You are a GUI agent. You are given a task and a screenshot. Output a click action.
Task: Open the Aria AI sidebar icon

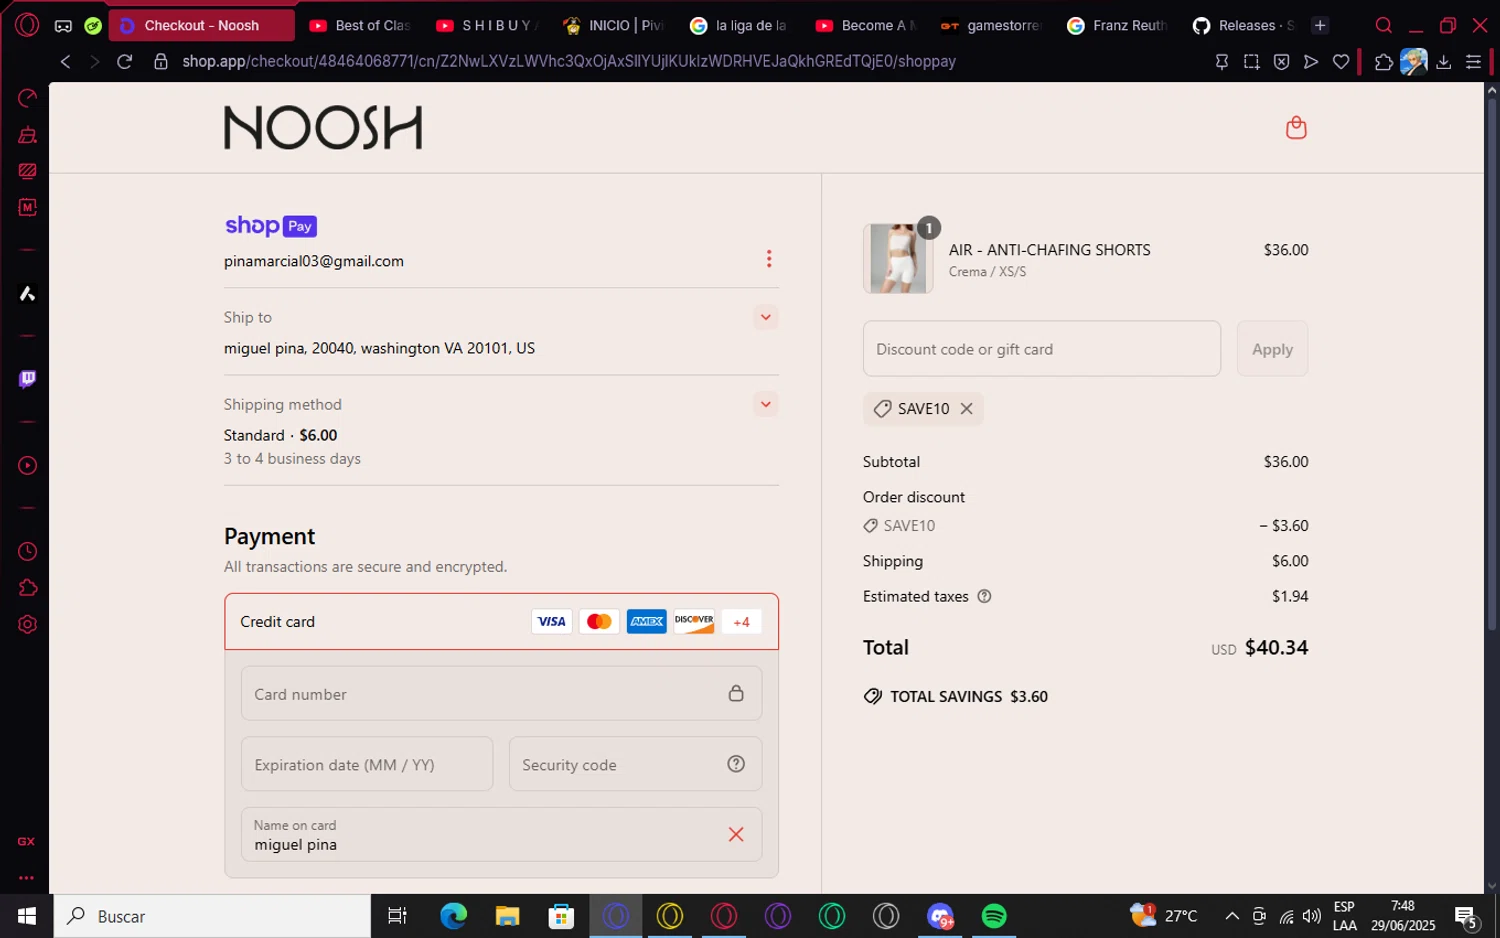28,294
